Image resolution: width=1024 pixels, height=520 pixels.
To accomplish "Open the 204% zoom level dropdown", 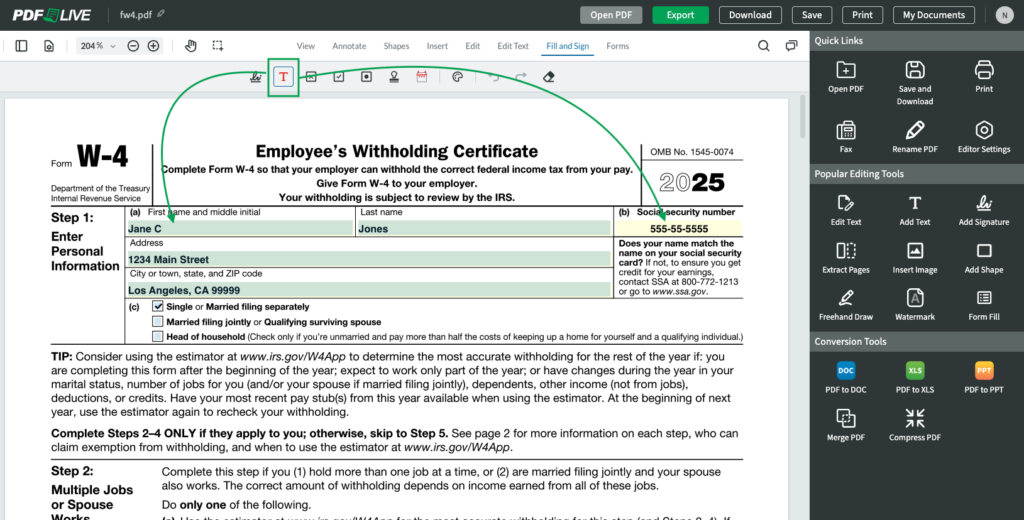I will 98,46.
